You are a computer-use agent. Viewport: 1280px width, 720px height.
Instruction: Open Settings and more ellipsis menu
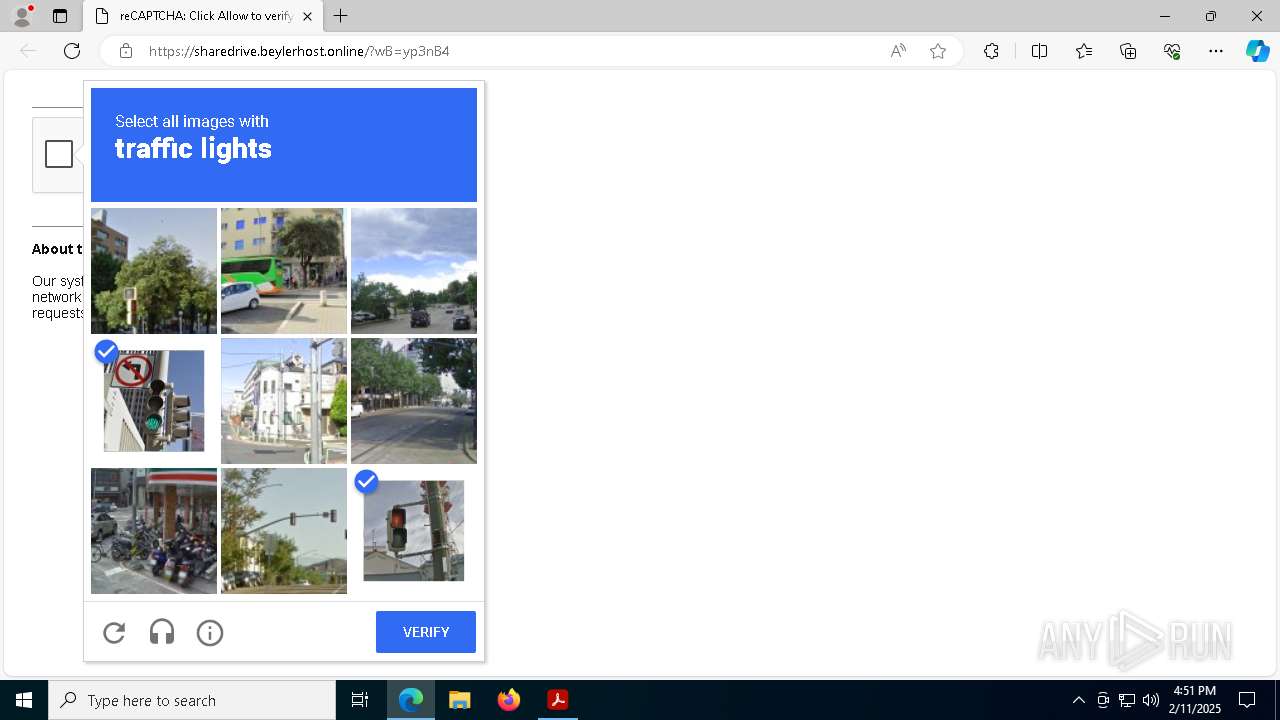tap(1216, 51)
